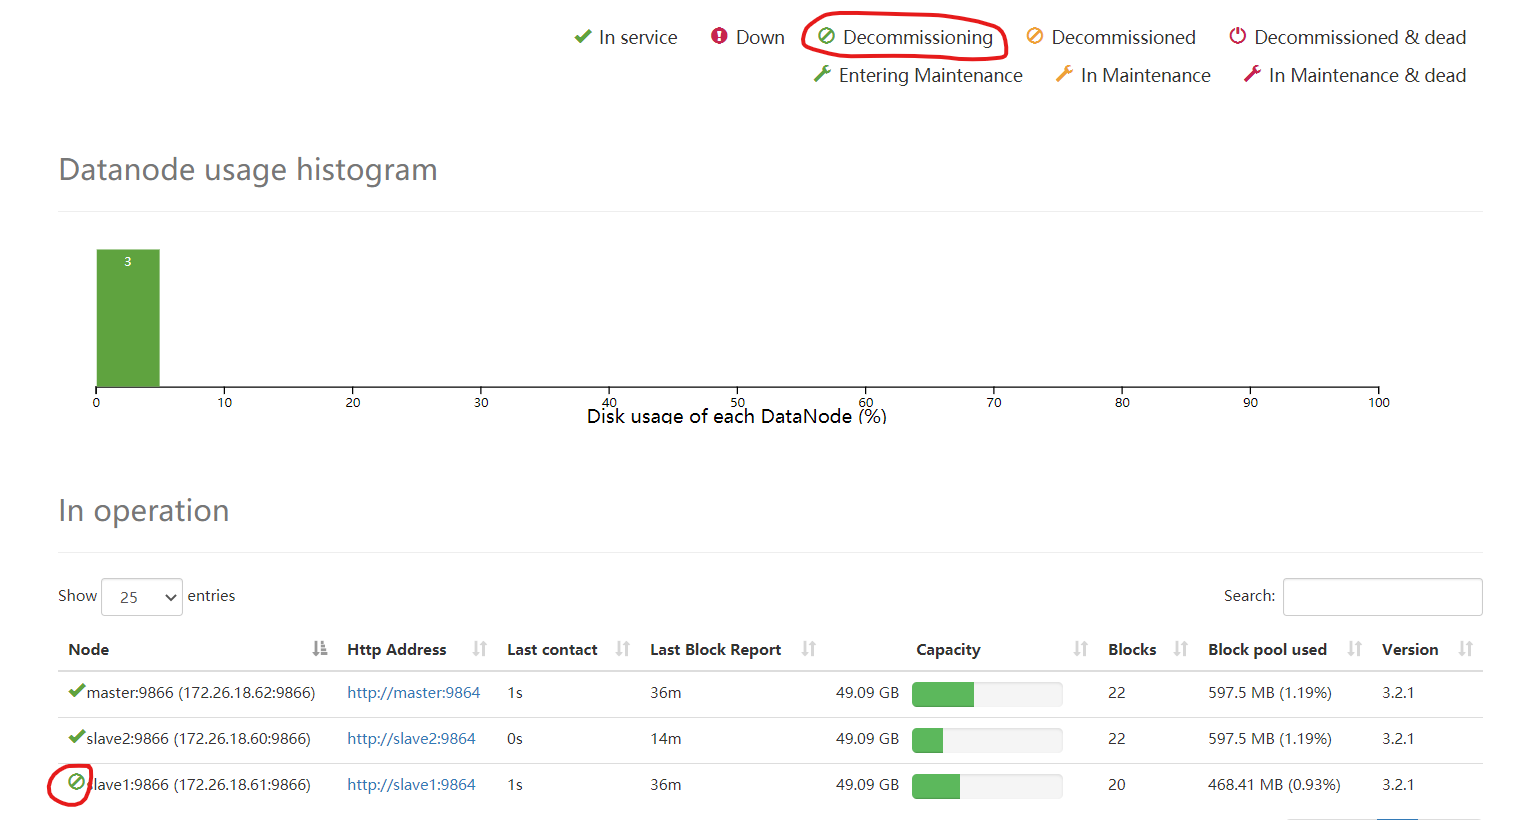Click the sort arrows beside the Blocks header
The image size is (1532, 820).
click(x=1181, y=649)
